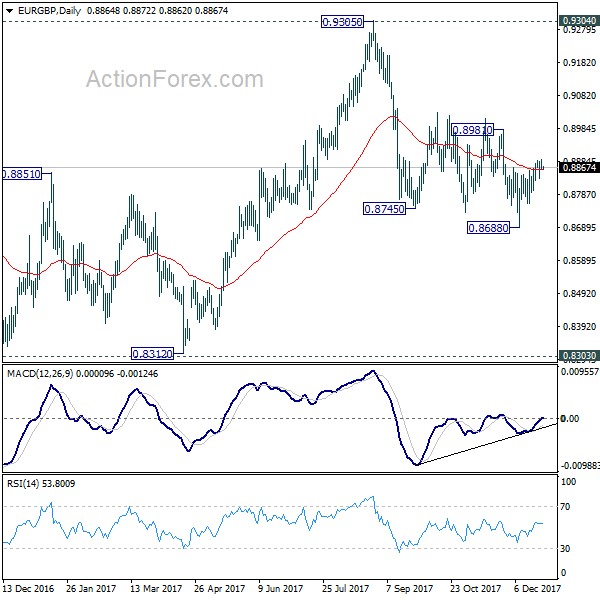Screen dimensions: 600x600
Task: Click the 26 Apr 2017 date label
Action: click(219, 588)
